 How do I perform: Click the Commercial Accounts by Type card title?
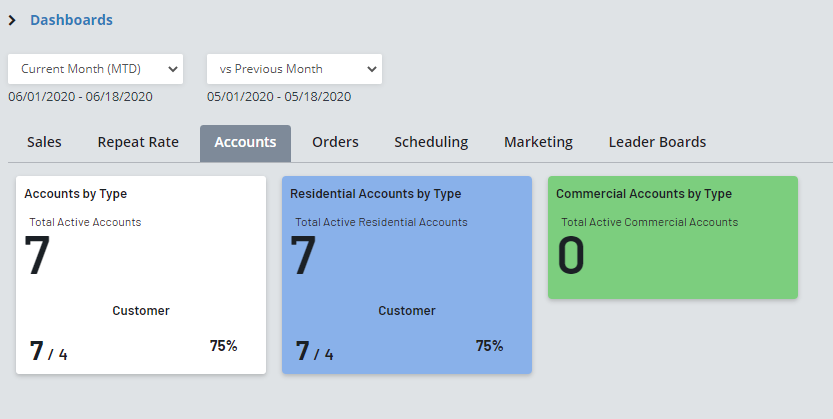[x=644, y=194]
